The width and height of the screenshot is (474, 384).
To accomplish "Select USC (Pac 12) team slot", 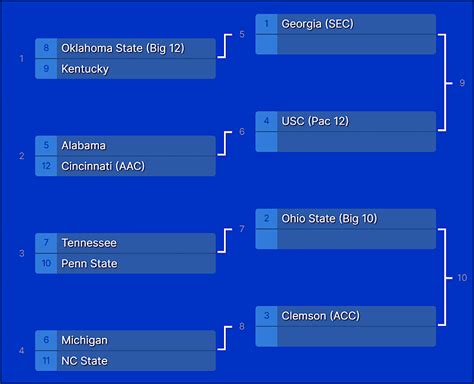I will (346, 121).
